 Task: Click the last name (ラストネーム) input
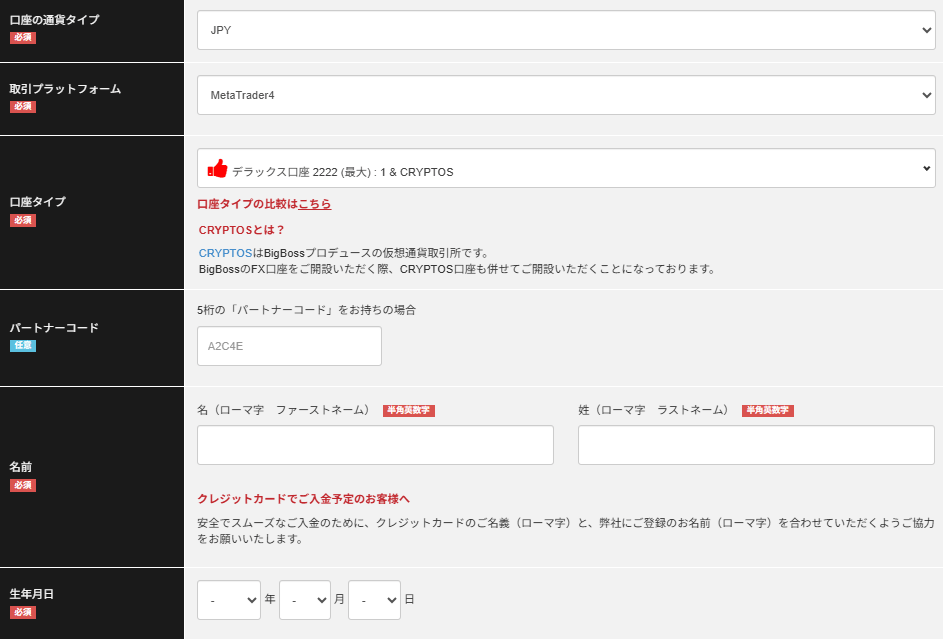coord(756,445)
